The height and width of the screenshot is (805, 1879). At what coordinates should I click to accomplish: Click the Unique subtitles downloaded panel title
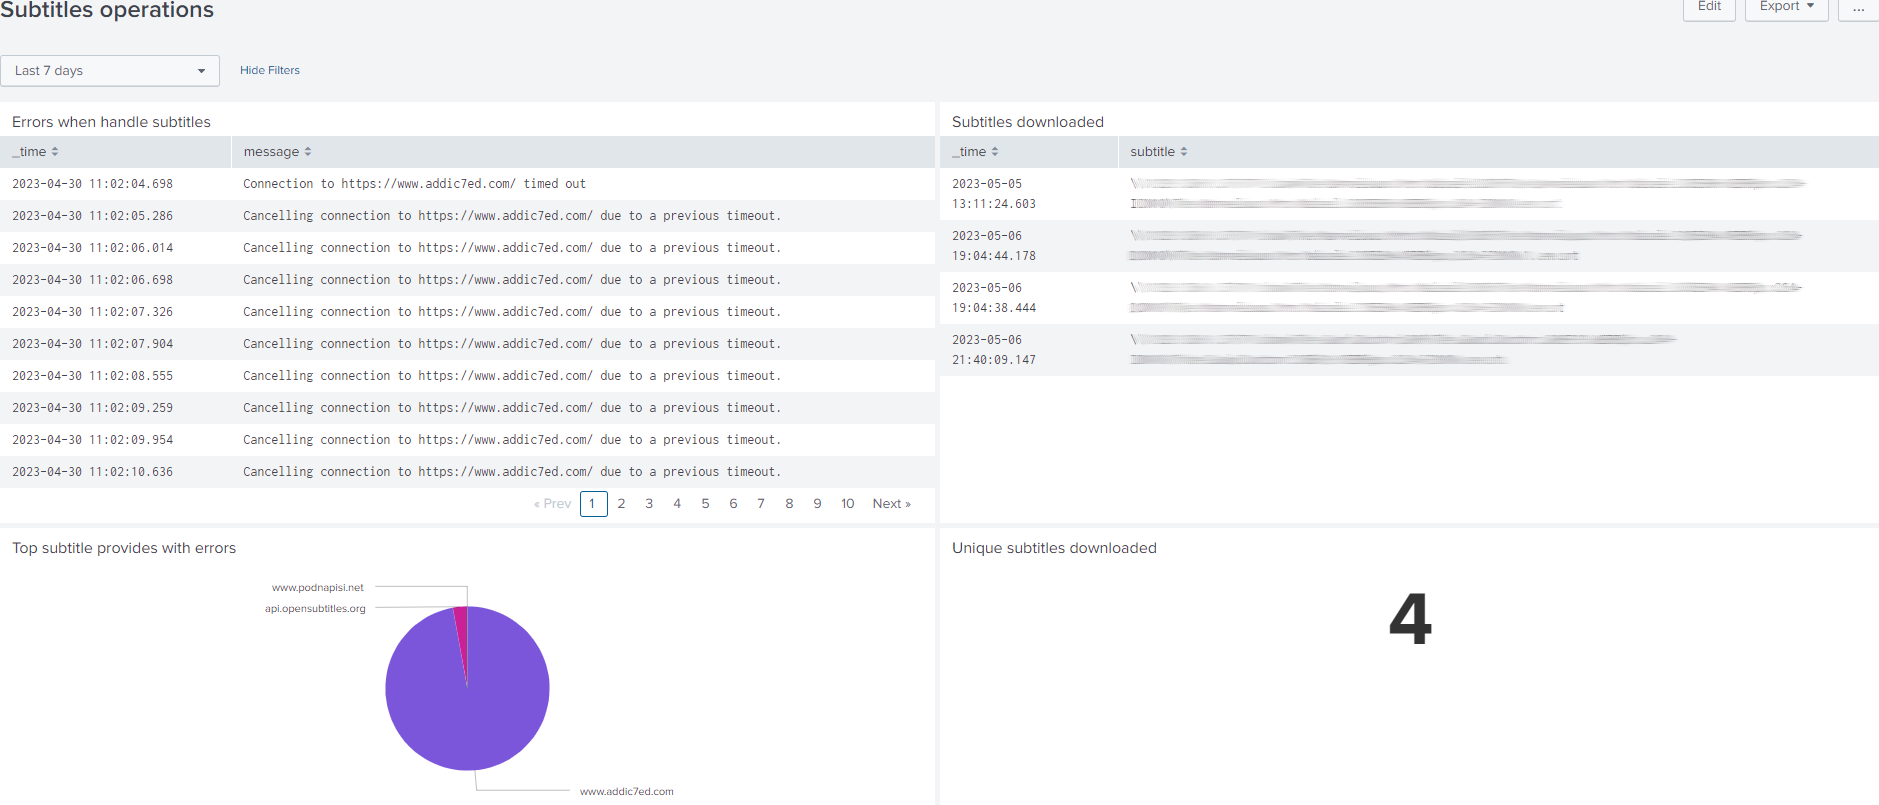tap(1054, 548)
